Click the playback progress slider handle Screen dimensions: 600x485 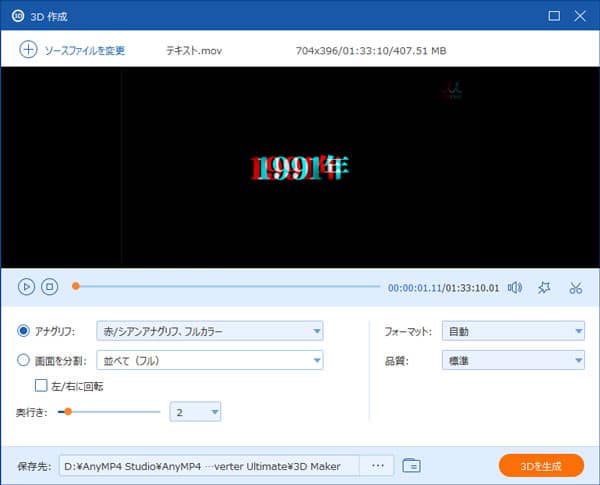pyautogui.click(x=76, y=286)
